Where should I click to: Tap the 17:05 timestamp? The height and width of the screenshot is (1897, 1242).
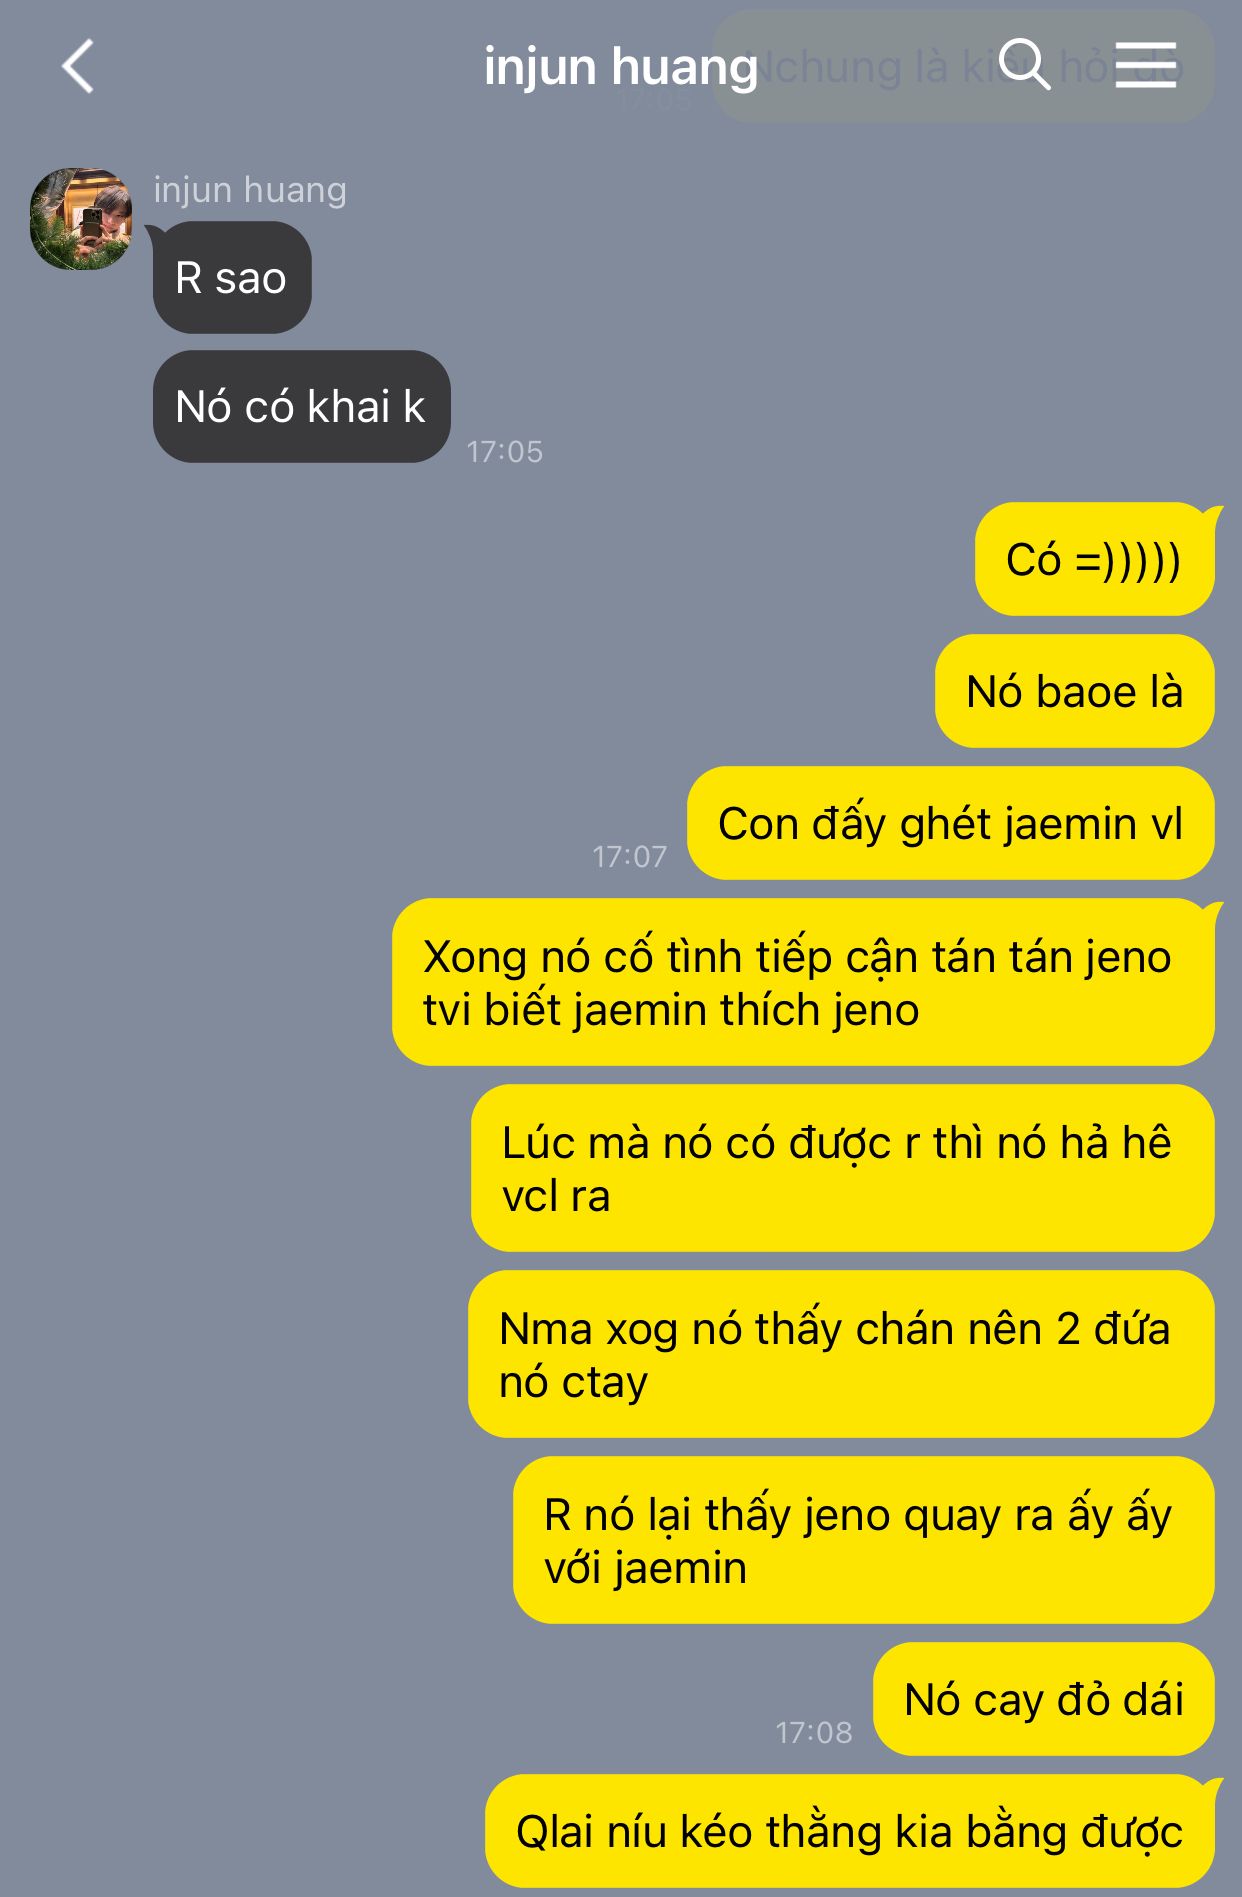coord(505,451)
